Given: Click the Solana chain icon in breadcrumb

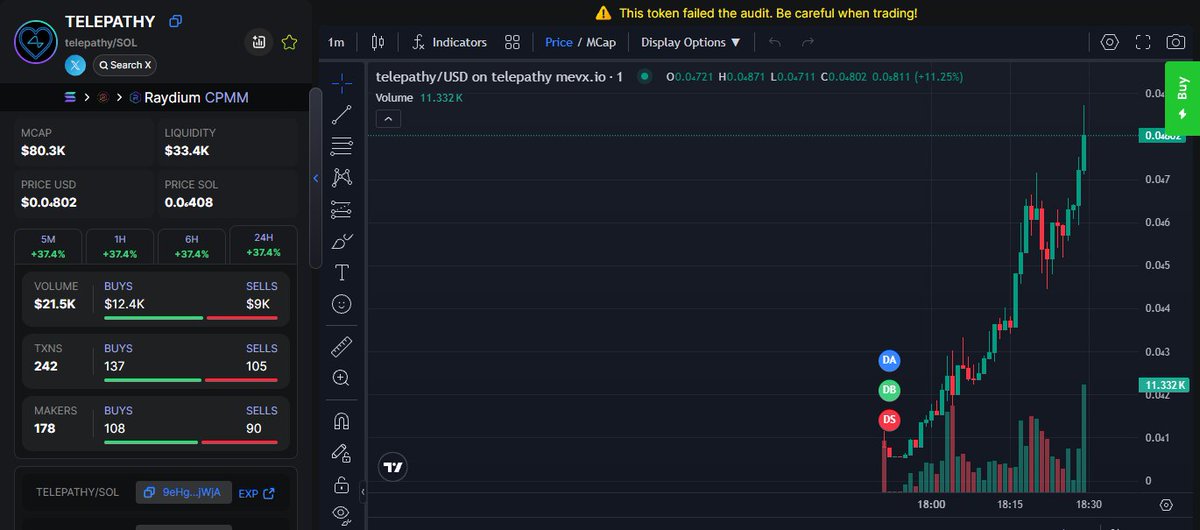Looking at the screenshot, I should [69, 97].
